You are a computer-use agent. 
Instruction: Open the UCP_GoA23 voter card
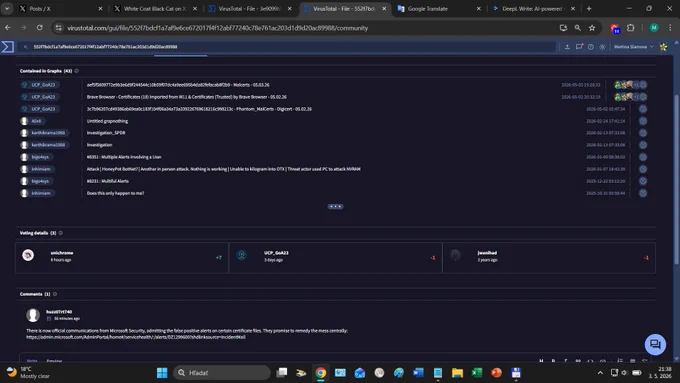pos(335,258)
